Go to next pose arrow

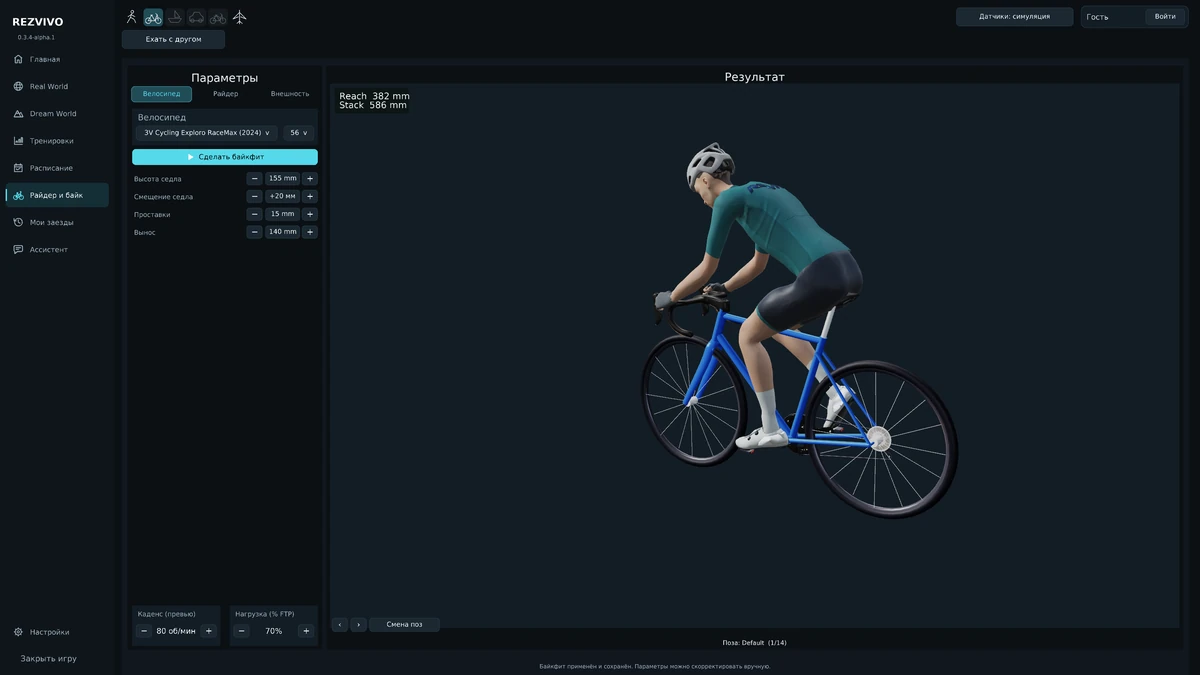(358, 624)
